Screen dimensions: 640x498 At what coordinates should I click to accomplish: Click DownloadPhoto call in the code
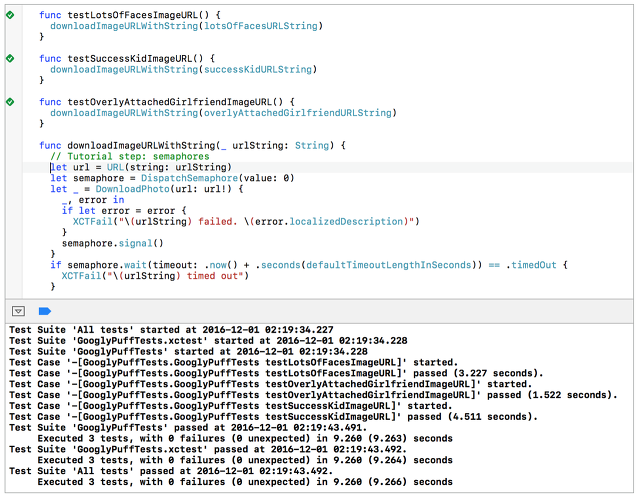133,189
